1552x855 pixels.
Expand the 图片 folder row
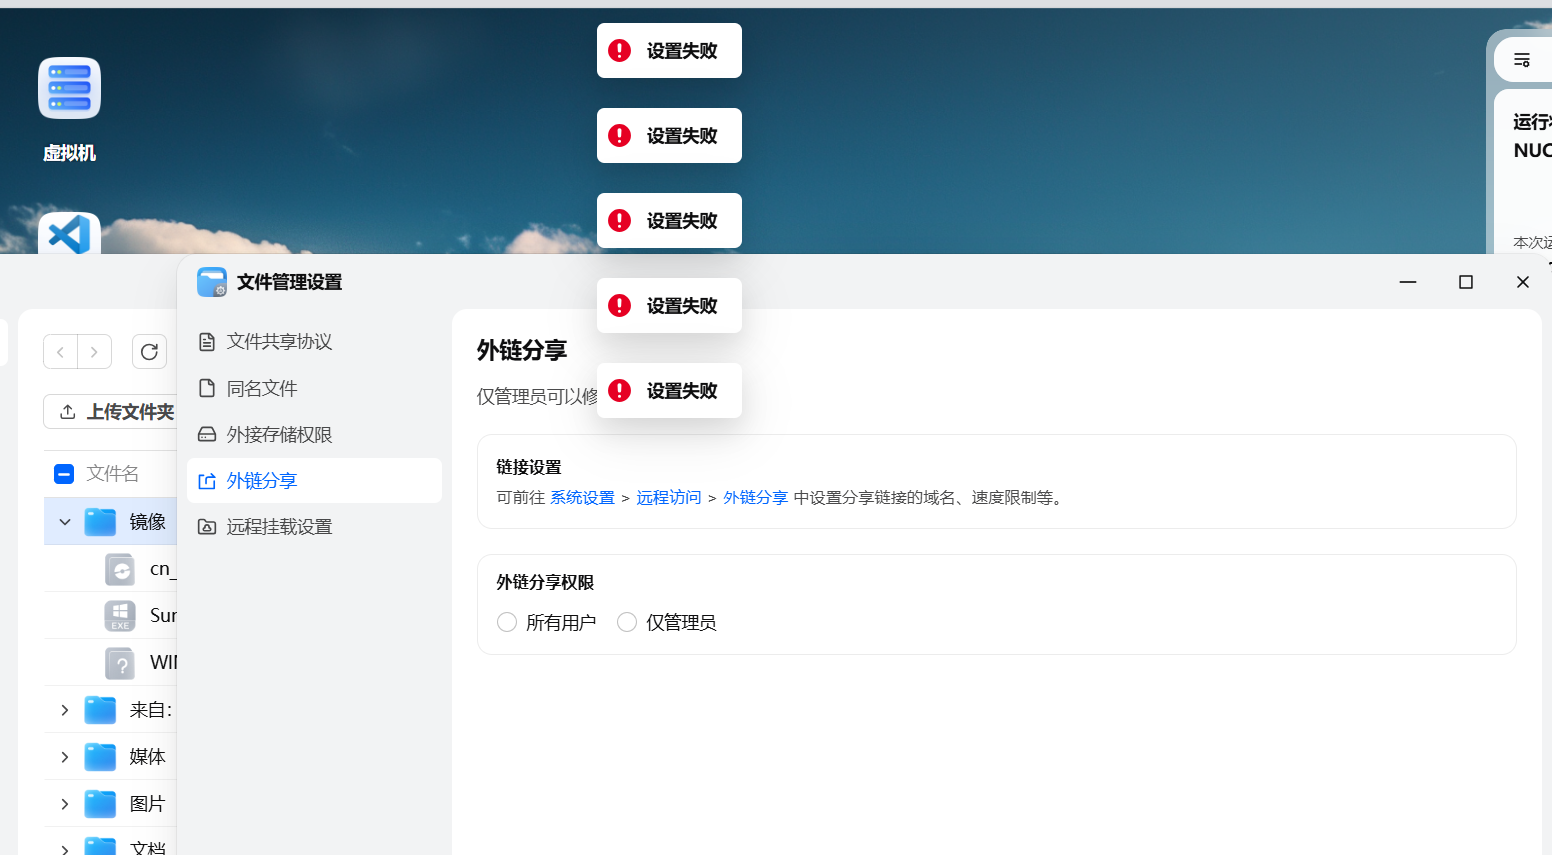65,804
